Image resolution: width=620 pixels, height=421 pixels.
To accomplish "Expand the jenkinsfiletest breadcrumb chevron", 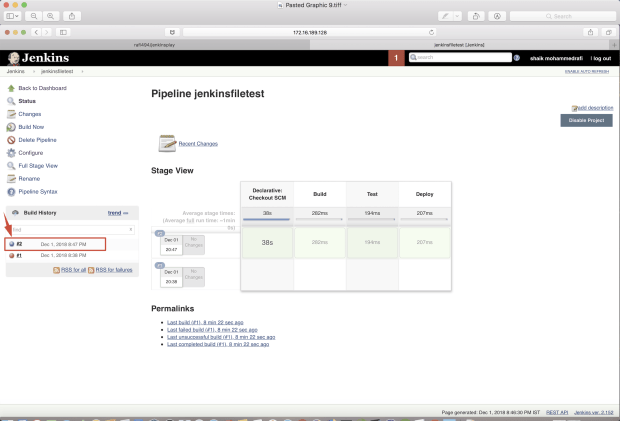I will [x=82, y=72].
